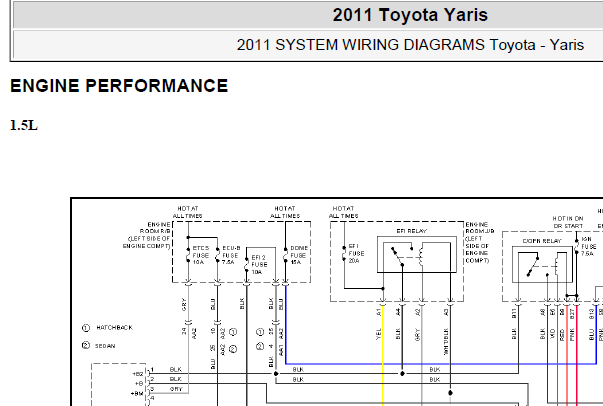Select the 'ENGINE PERFORMANCE' heading

[x=119, y=85]
